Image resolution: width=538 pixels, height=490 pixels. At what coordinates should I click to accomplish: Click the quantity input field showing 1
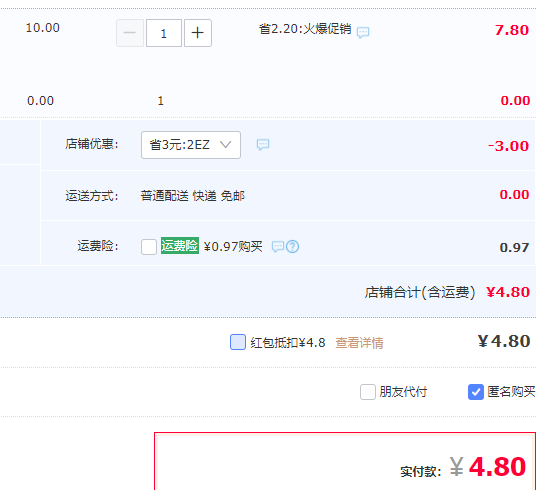coord(164,33)
